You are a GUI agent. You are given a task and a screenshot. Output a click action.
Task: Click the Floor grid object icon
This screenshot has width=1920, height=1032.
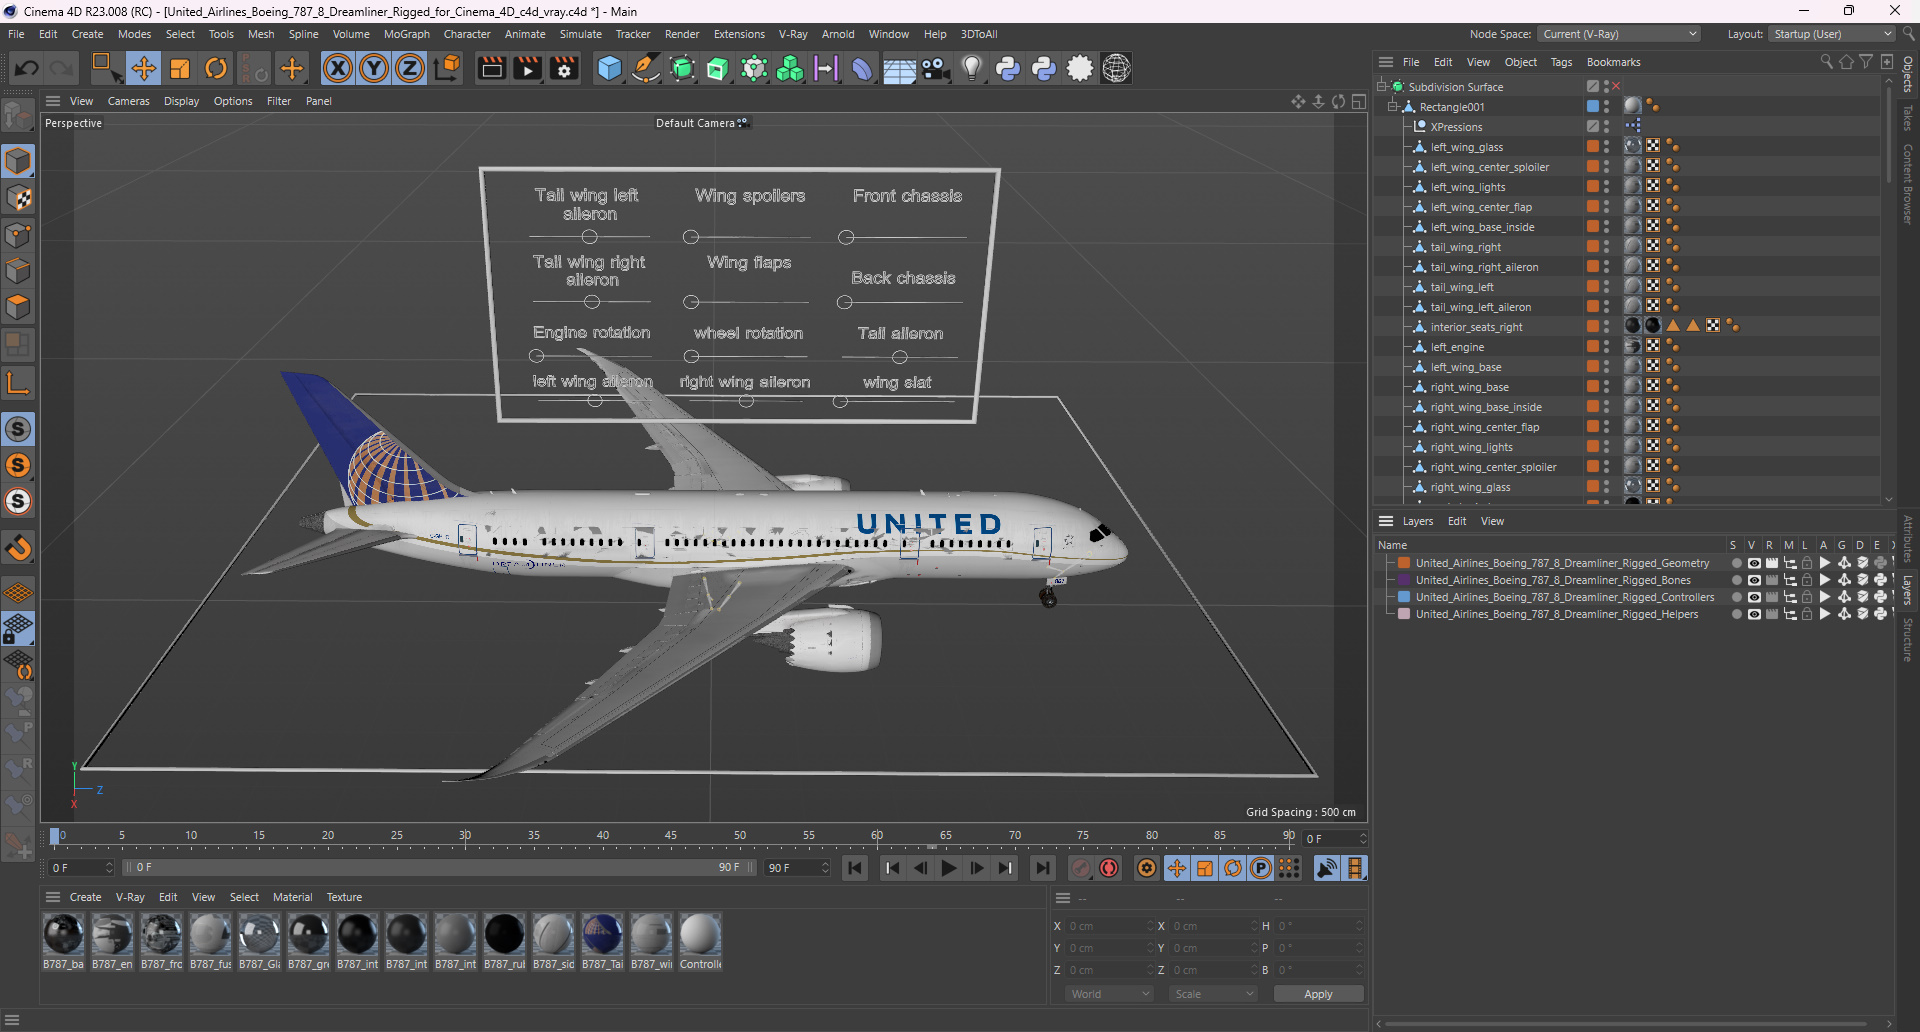pos(899,68)
